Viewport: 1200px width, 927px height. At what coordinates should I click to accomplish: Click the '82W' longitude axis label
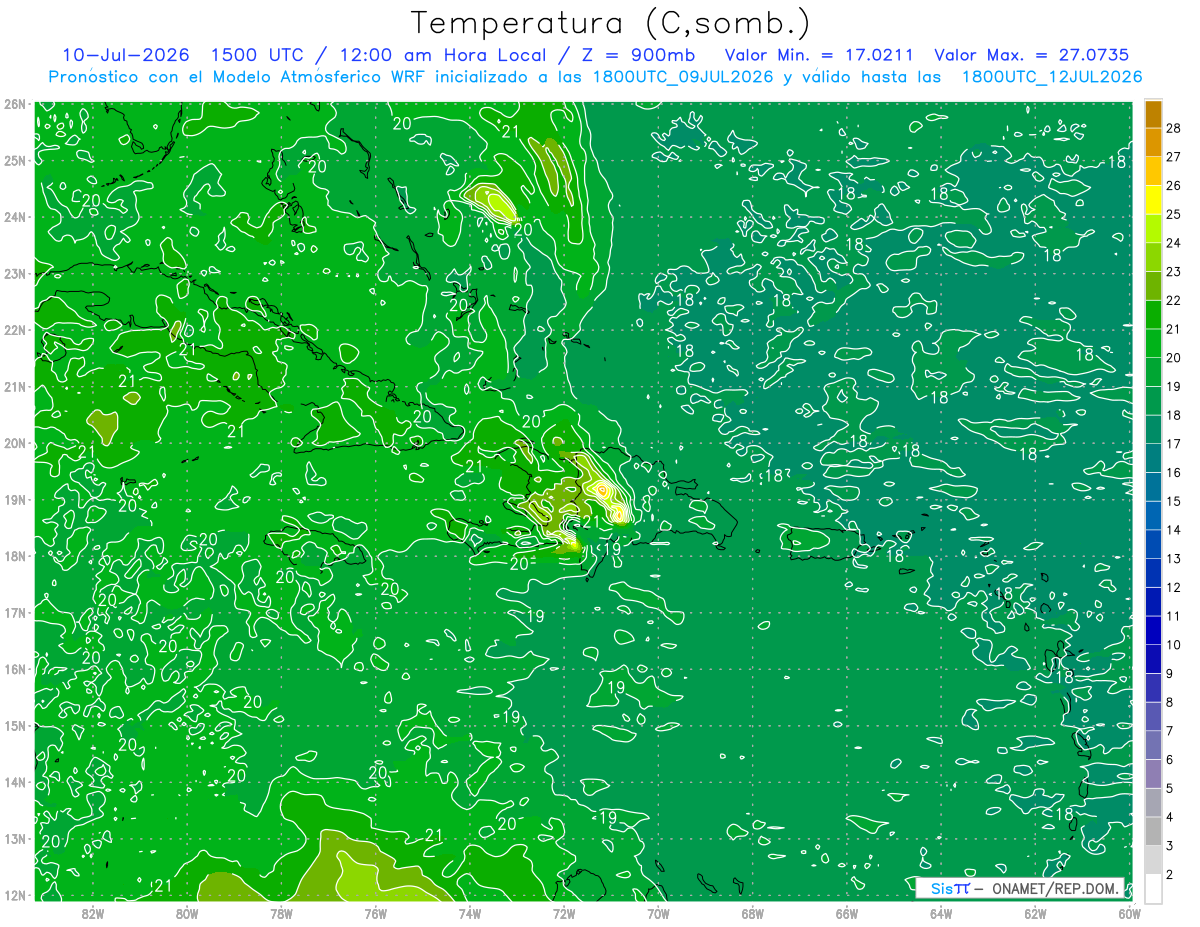93,913
